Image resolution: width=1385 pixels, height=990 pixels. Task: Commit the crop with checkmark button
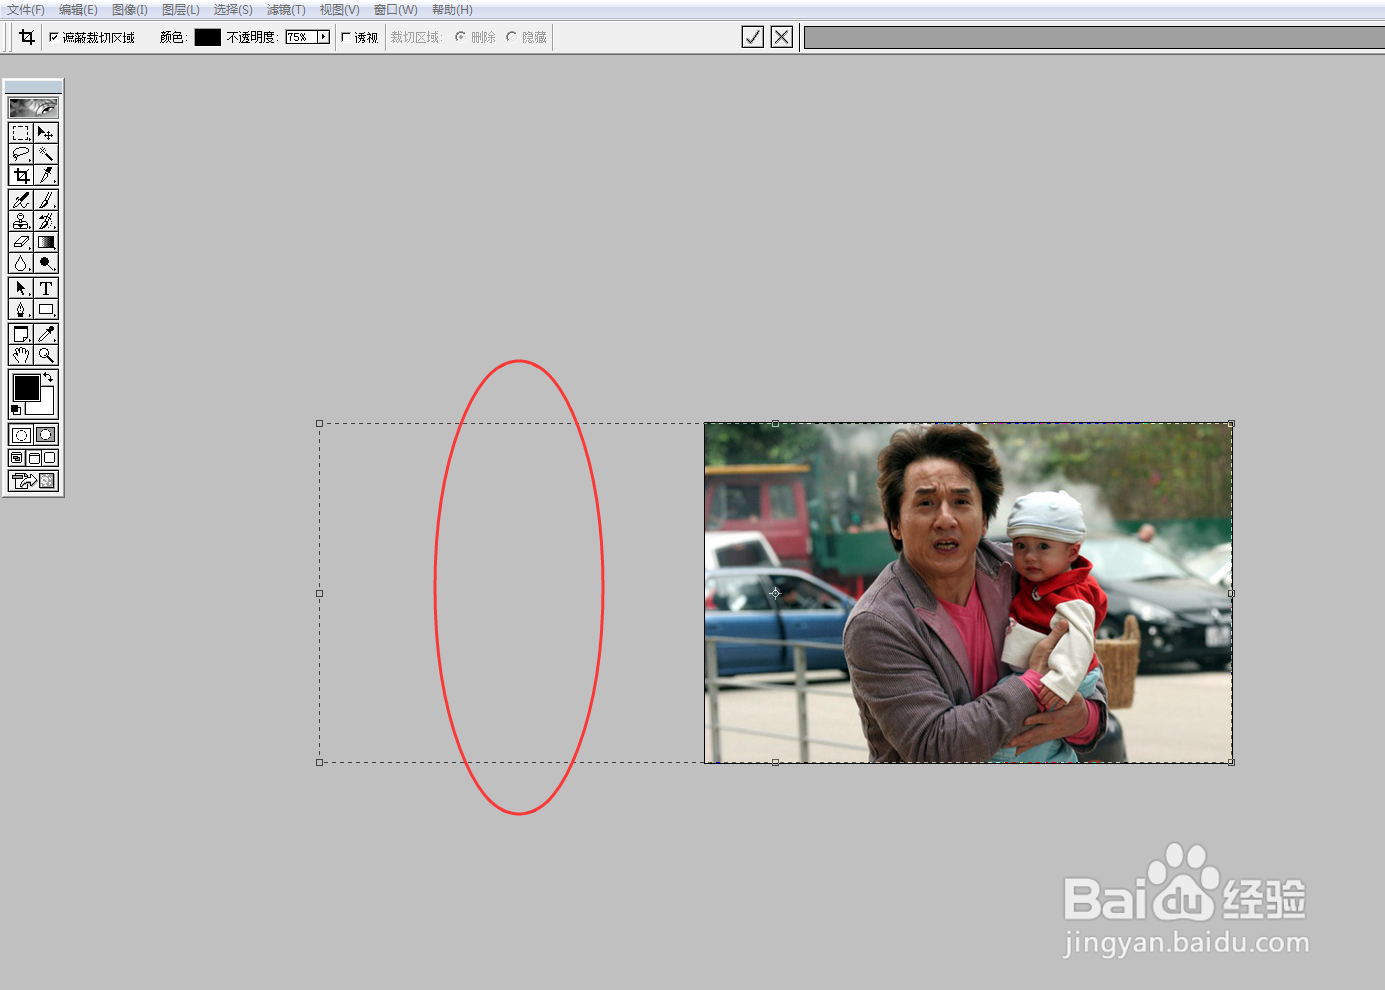click(x=753, y=37)
